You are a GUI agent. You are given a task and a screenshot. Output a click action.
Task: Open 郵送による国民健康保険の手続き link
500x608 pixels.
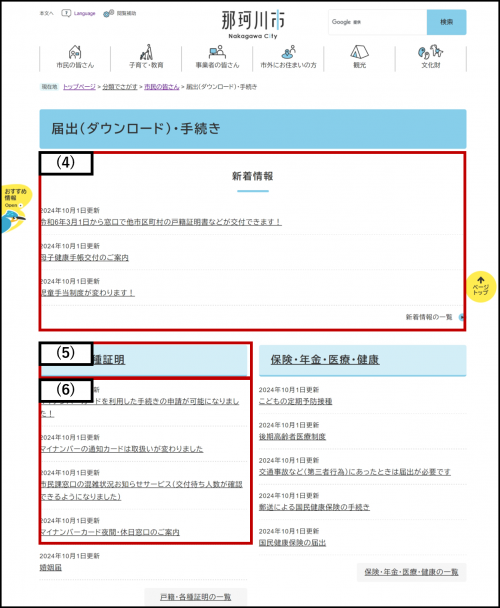[314, 507]
